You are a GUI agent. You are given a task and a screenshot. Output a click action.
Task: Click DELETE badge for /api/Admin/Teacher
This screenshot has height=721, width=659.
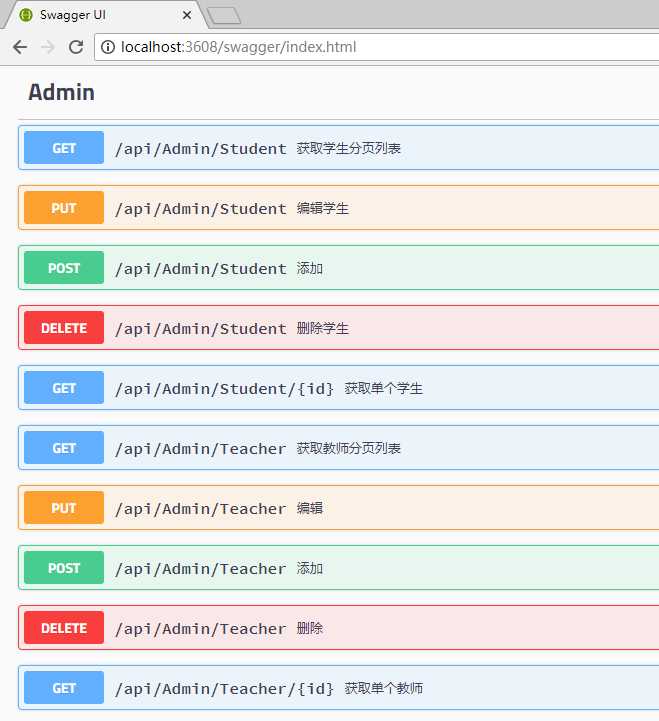tap(64, 628)
